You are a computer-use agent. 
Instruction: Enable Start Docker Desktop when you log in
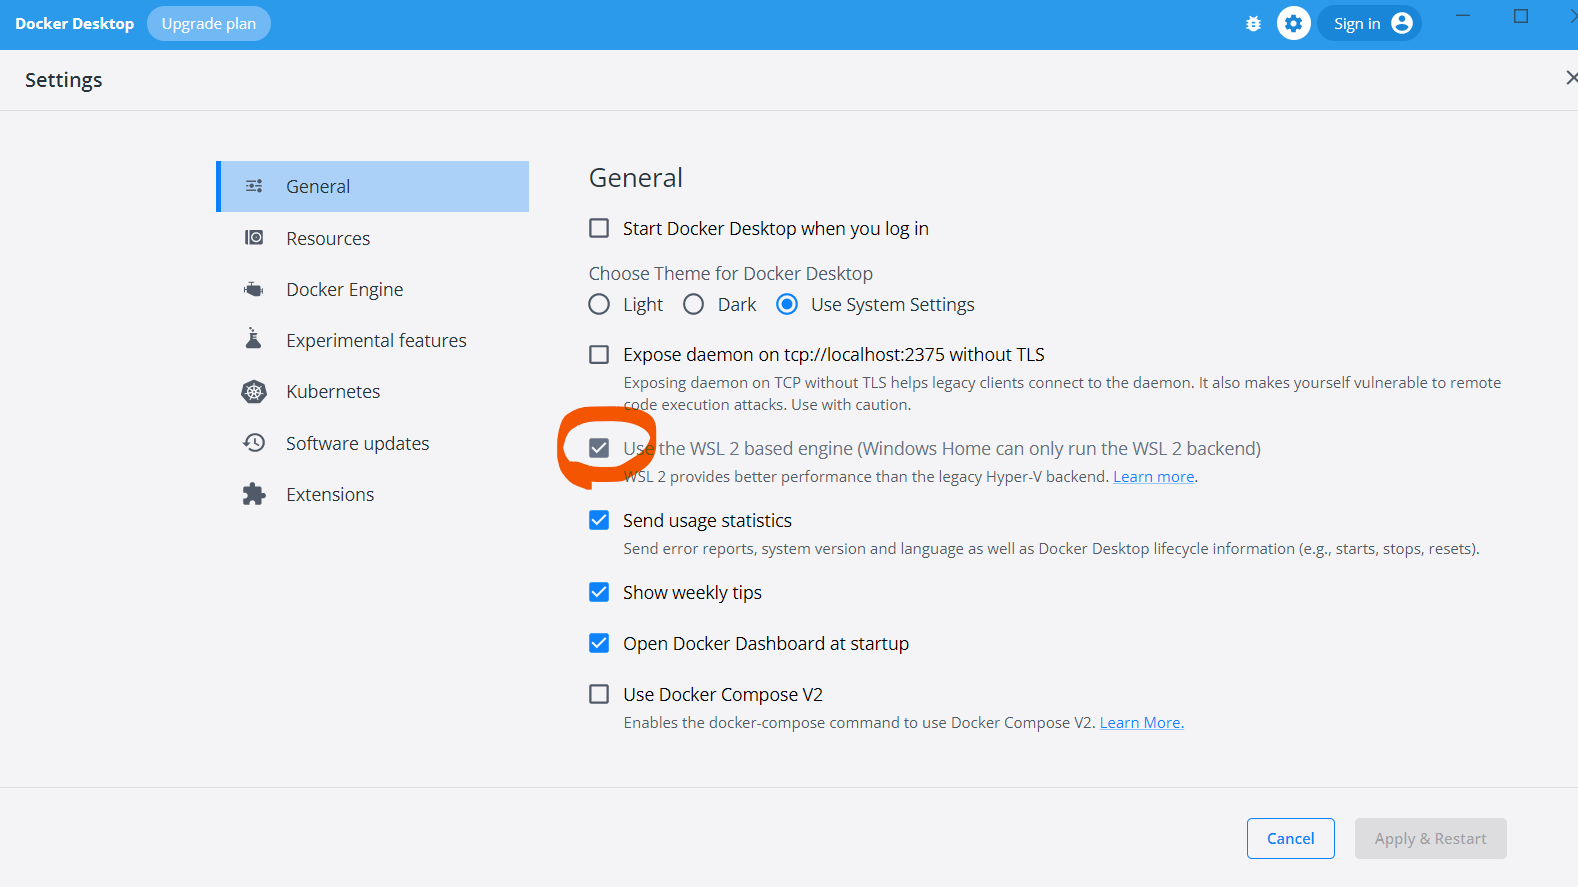tap(599, 228)
